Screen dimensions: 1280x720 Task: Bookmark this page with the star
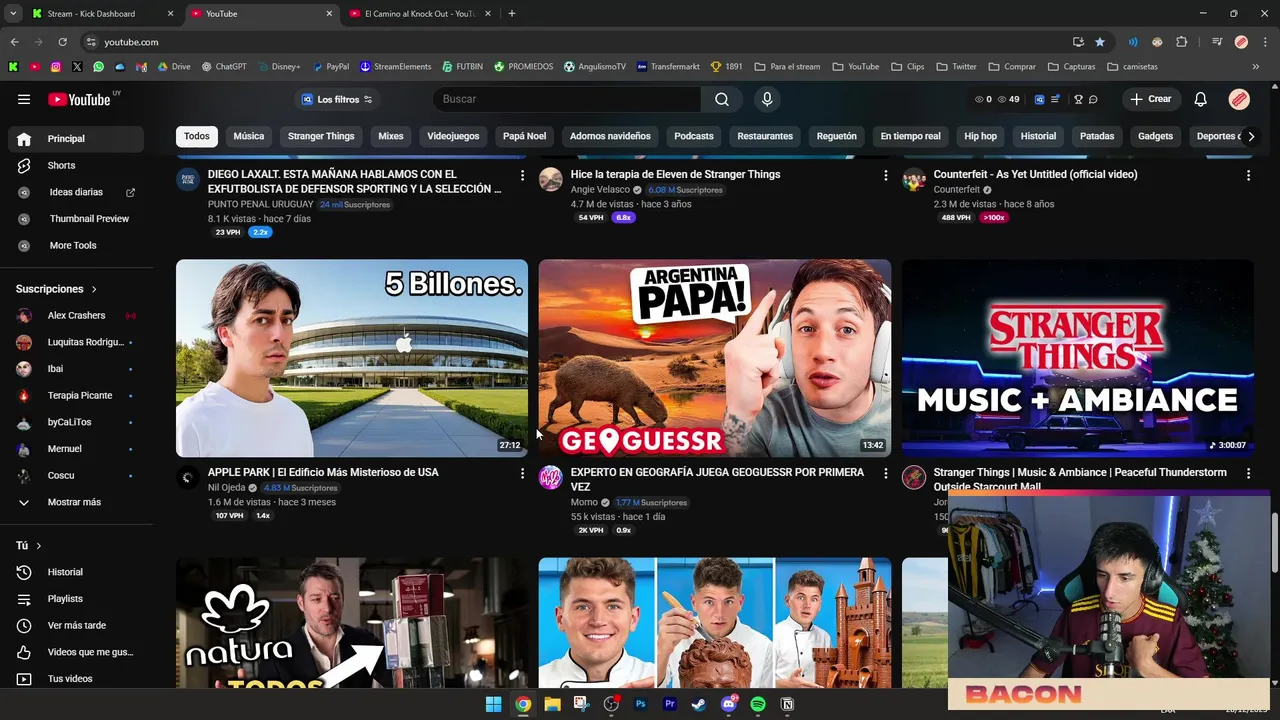click(1100, 42)
